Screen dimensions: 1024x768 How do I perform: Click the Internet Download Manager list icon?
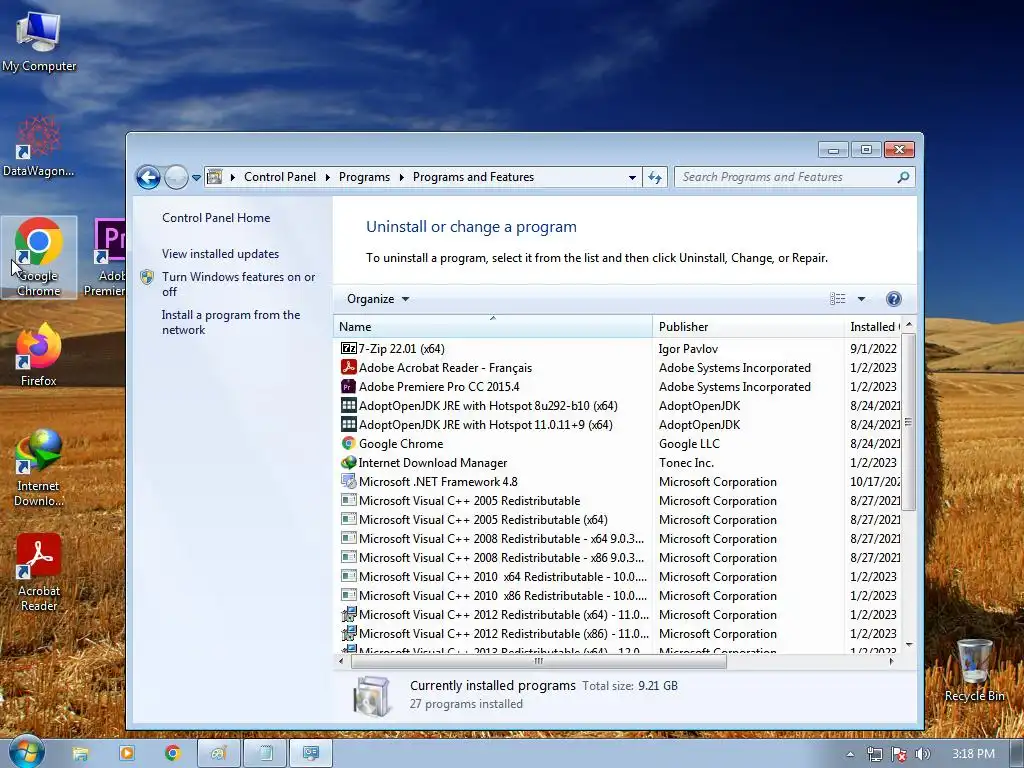(x=349, y=462)
